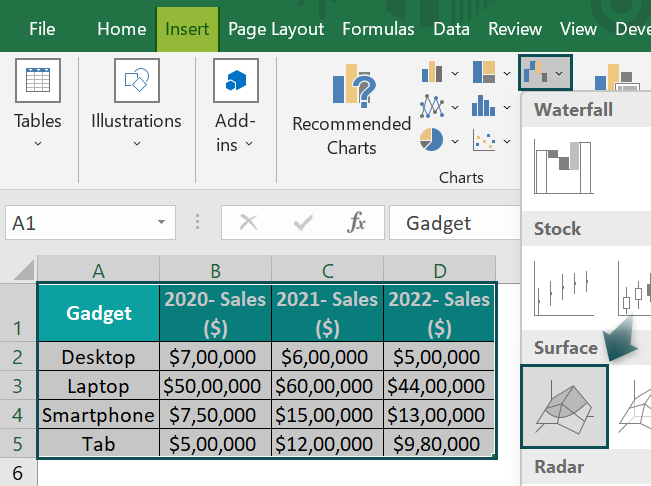Insert a scatter or bubble chart
Image resolution: width=651 pixels, height=486 pixels.
[x=484, y=140]
